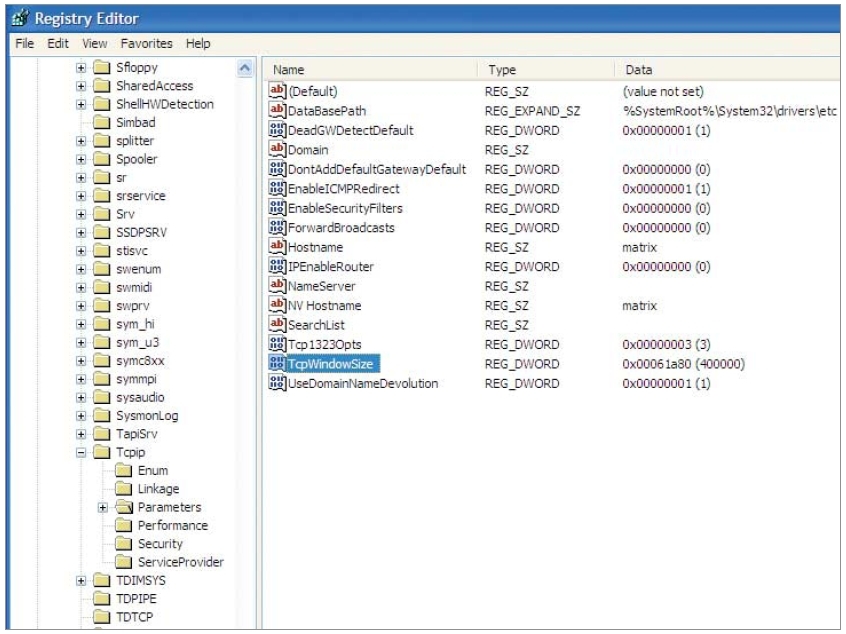Open the Help menu
This screenshot has width=846, height=634.
tap(198, 43)
